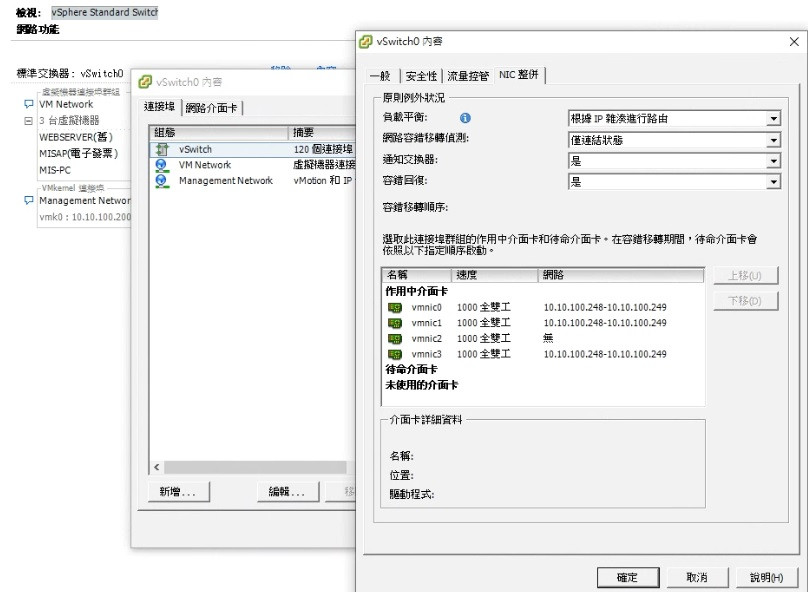Open the 網路介面卡 tab in back dialog
This screenshot has width=808, height=593.
[211, 108]
